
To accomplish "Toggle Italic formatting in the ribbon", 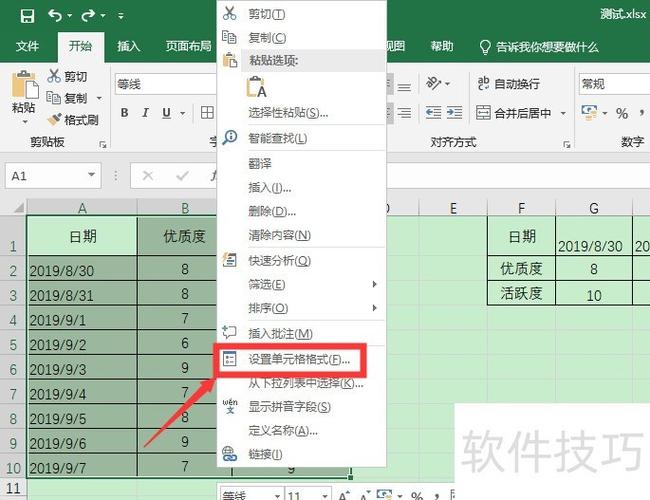I will [x=146, y=113].
